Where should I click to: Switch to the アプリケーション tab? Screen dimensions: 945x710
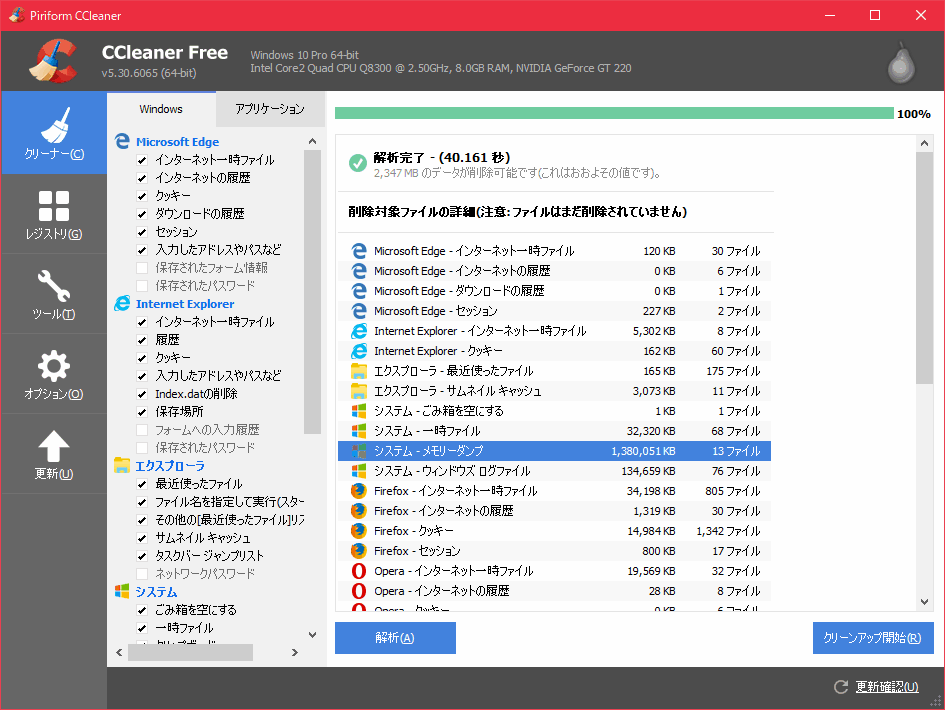270,109
